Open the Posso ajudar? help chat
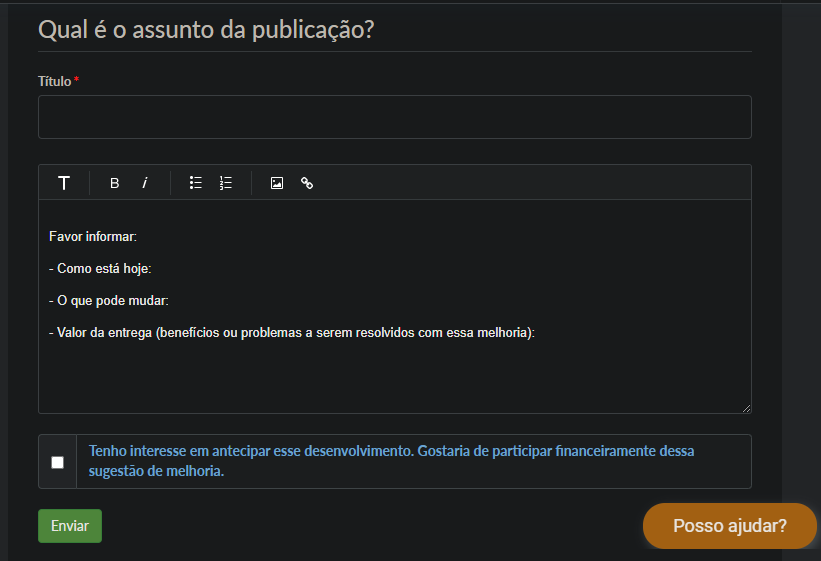 (x=730, y=526)
